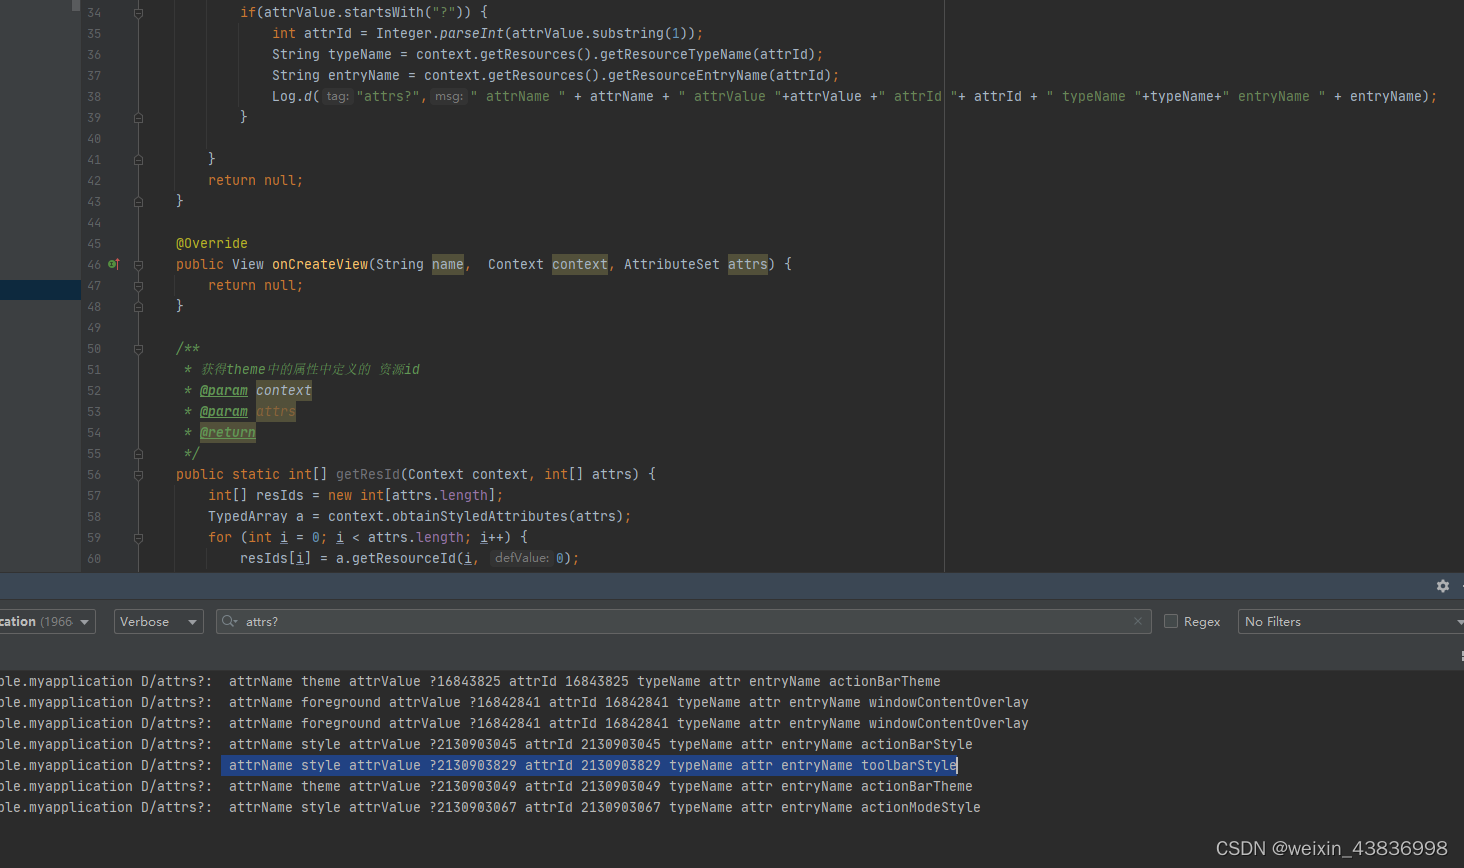Focus the Logcat search field containing attrs?
The image size is (1464, 868).
coord(684,621)
